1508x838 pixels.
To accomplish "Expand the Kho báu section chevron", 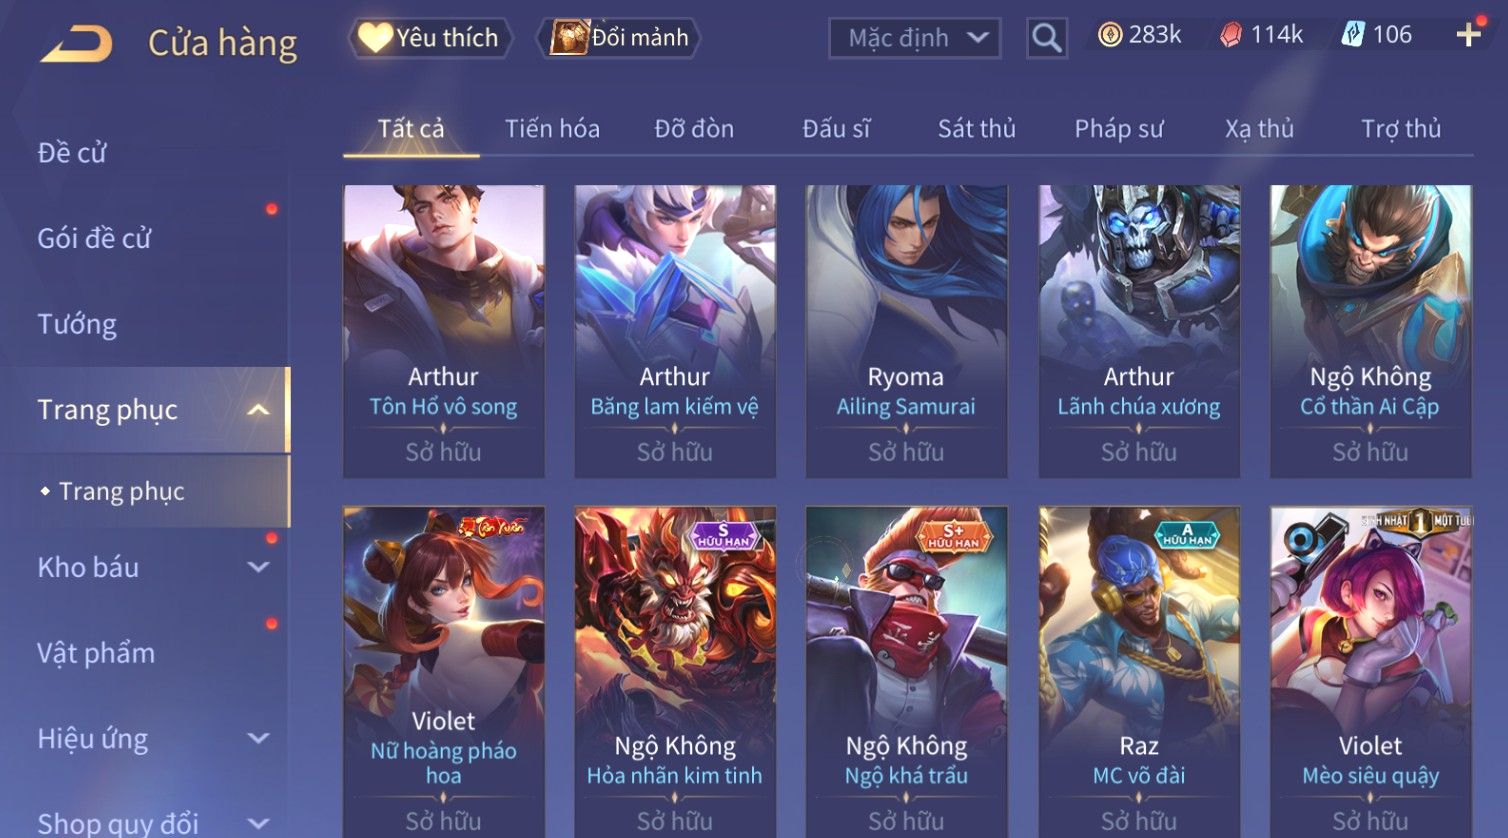I will [258, 567].
